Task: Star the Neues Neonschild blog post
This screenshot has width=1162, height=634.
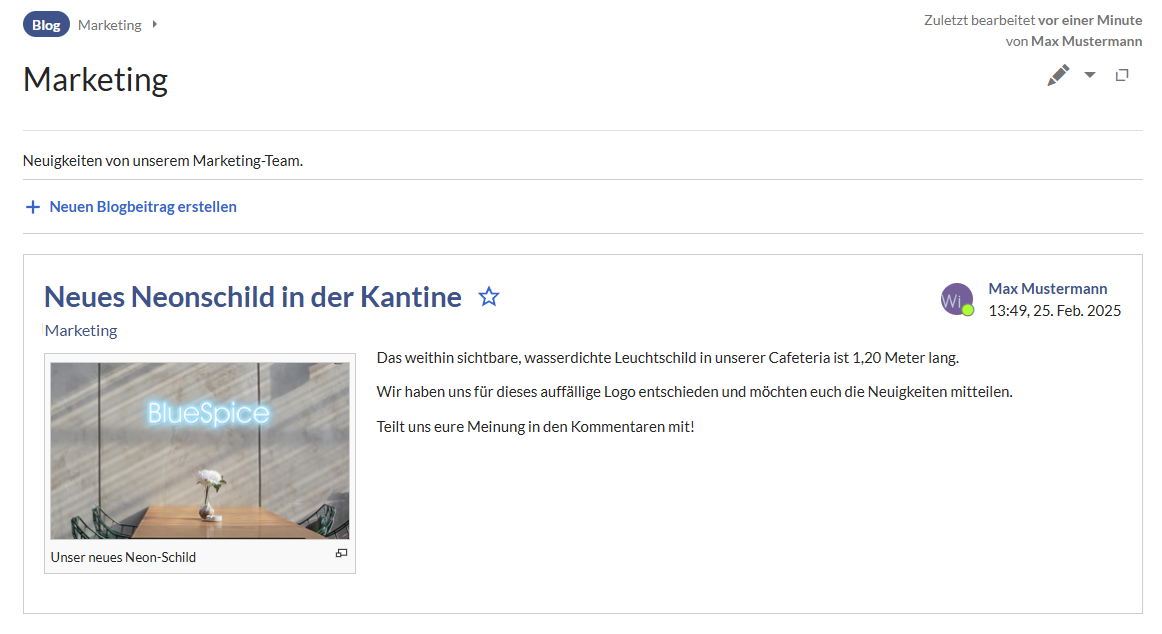Action: (489, 297)
